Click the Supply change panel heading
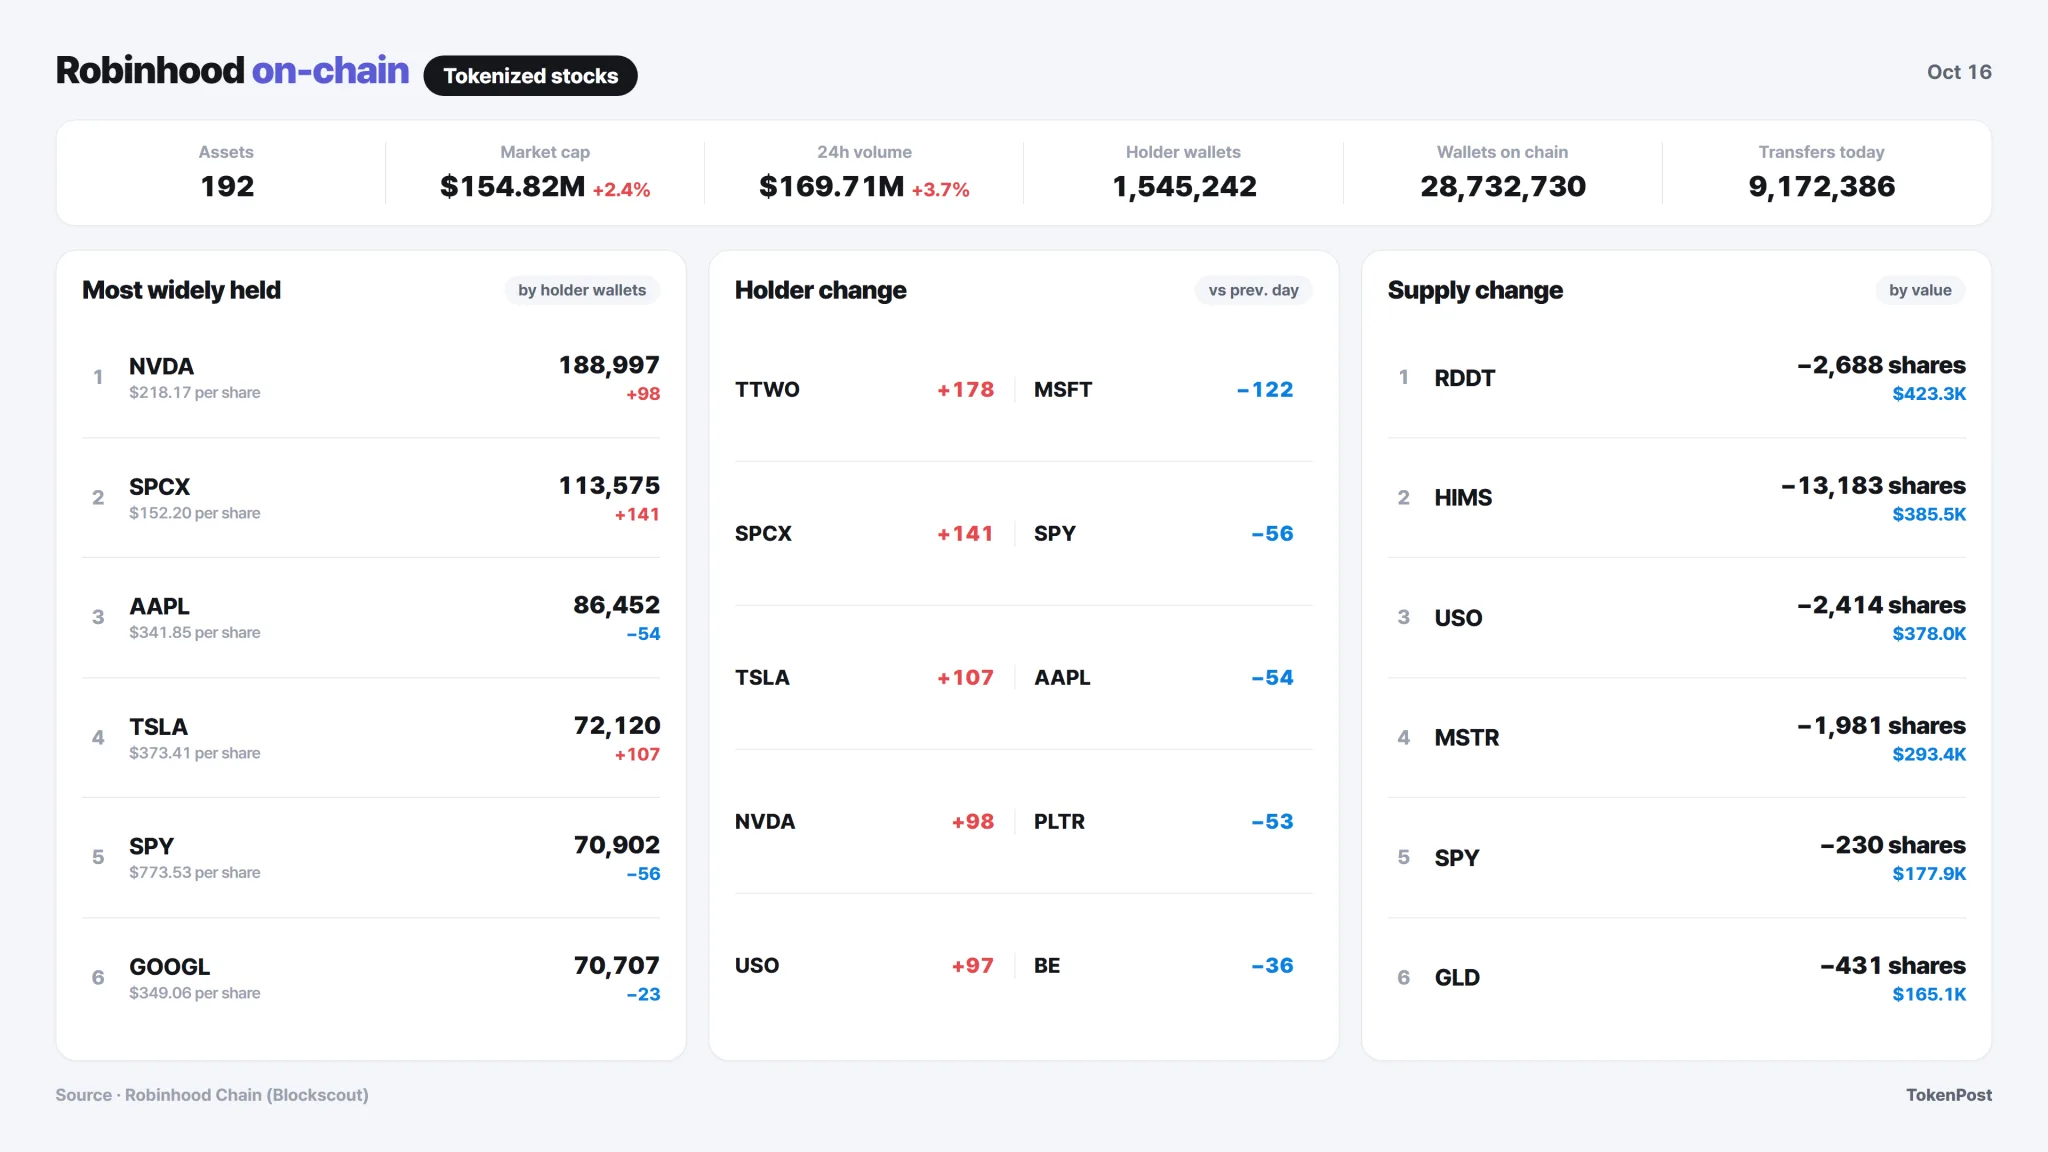Viewport: 2048px width, 1152px height. (x=1475, y=290)
